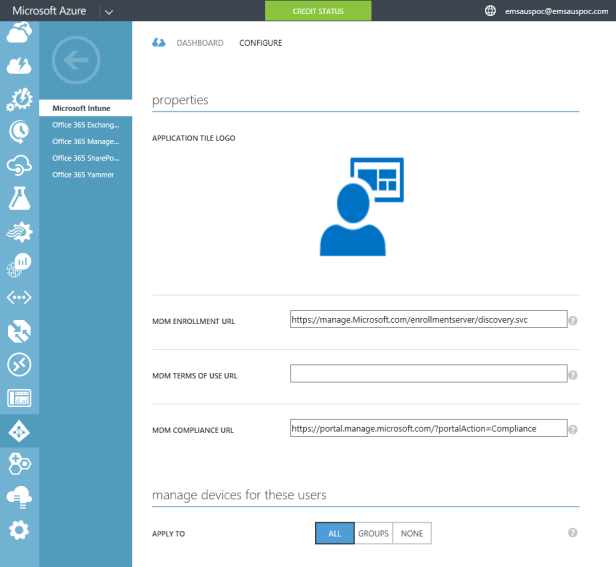Open the settings gear at sidebar bottom
This screenshot has height=567, width=616.
point(19,530)
